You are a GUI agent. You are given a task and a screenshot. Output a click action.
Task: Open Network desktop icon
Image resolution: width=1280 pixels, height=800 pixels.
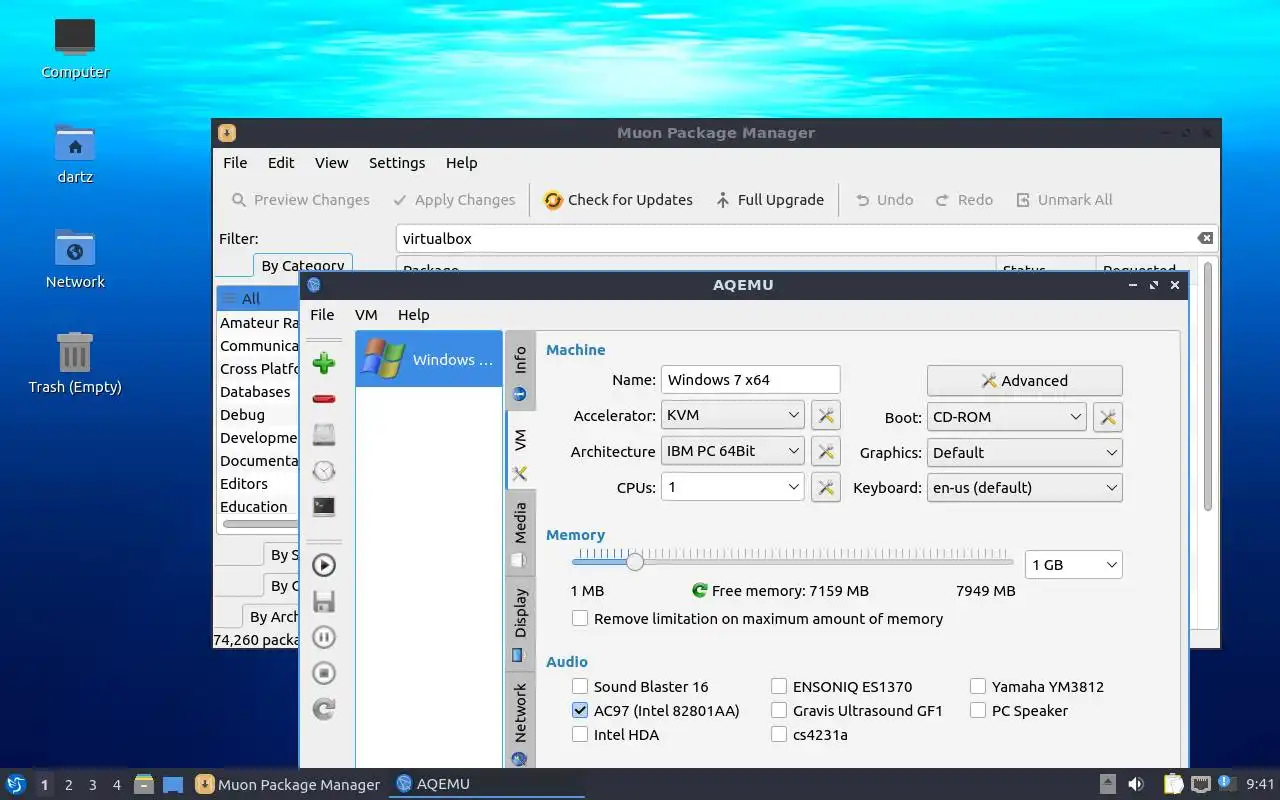75,258
